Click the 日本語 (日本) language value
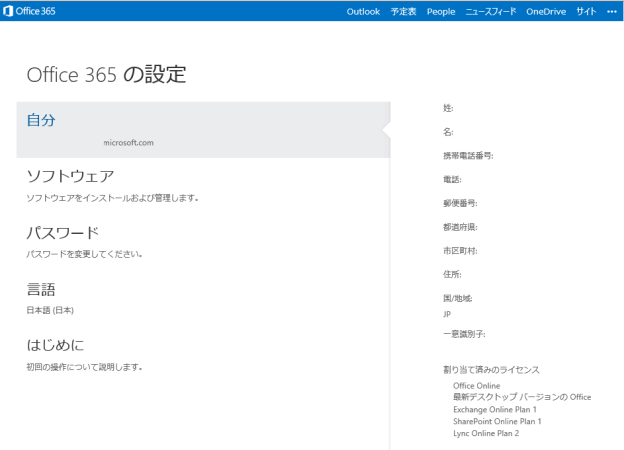The height and width of the screenshot is (450, 624). pos(50,310)
